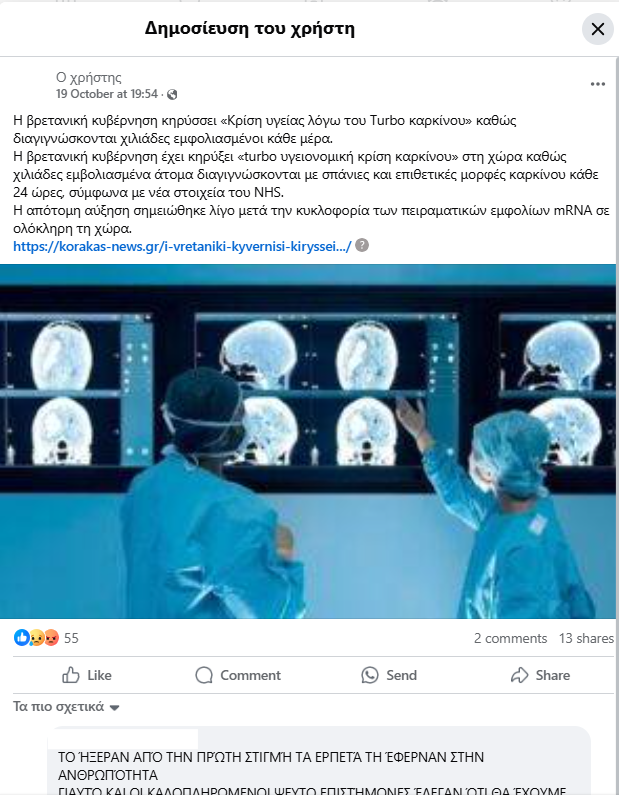Click the question mark link info icon
Viewport: 619px width, 795px height.
click(x=362, y=245)
